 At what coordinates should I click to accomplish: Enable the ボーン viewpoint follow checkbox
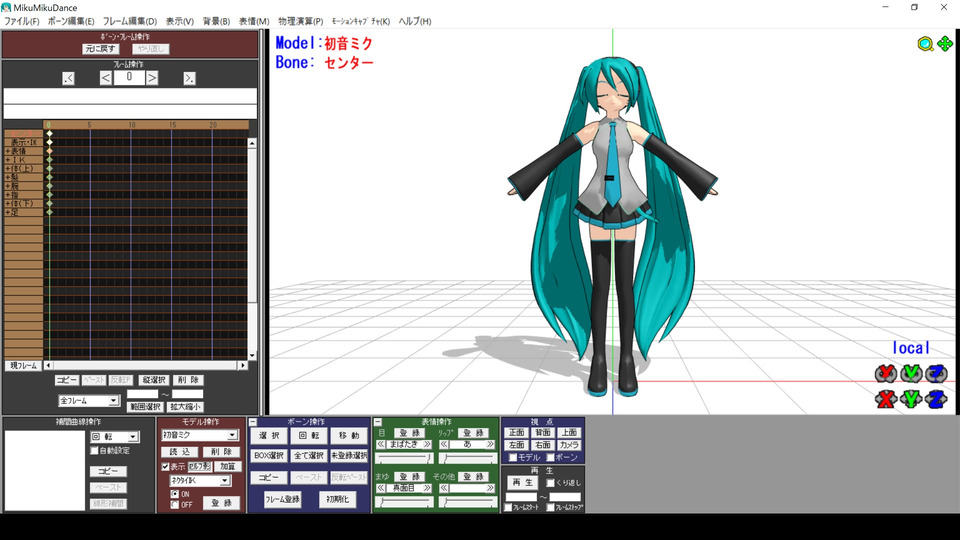(550, 457)
